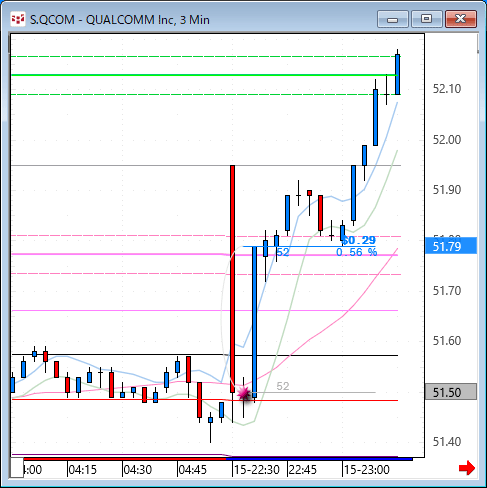Image resolution: width=487 pixels, height=488 pixels.
Task: Click the solid red horizontal support line
Action: click(205, 400)
